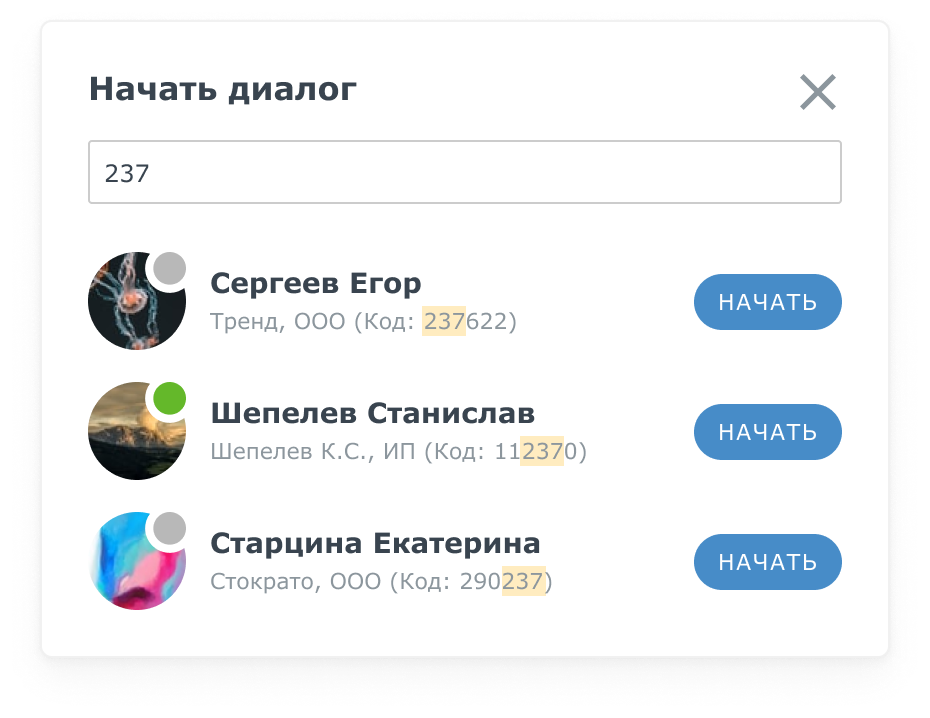
Task: Select the name Шепелев Станислав
Action: pyautogui.click(x=372, y=413)
